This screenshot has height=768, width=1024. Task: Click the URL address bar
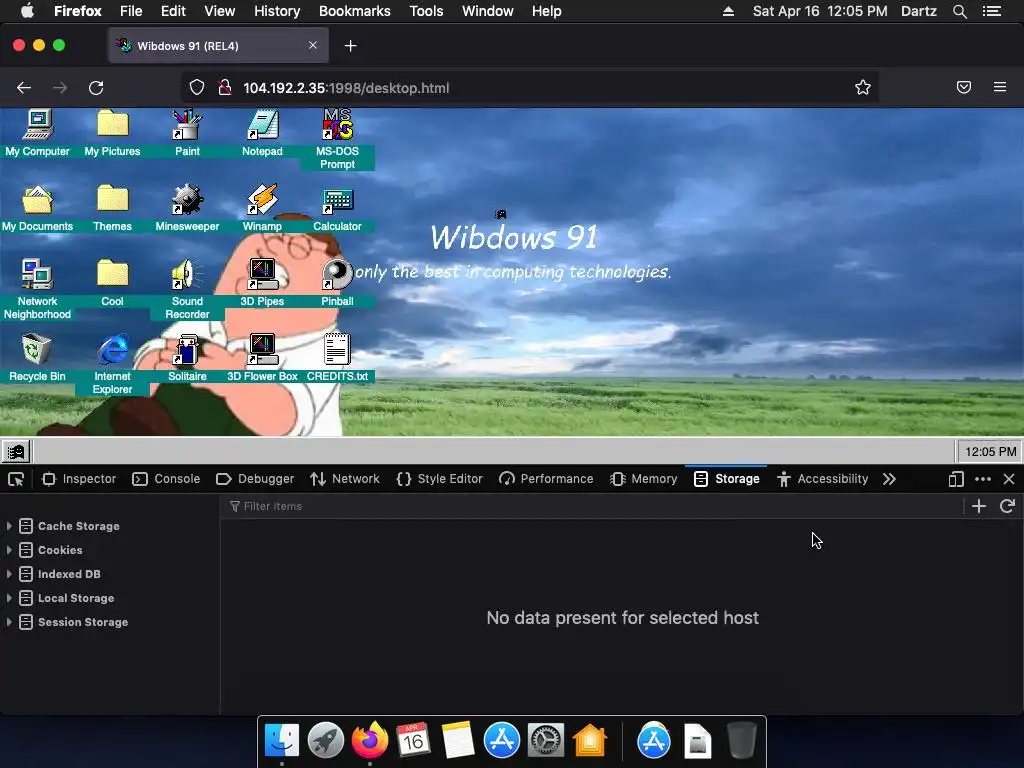(x=530, y=88)
